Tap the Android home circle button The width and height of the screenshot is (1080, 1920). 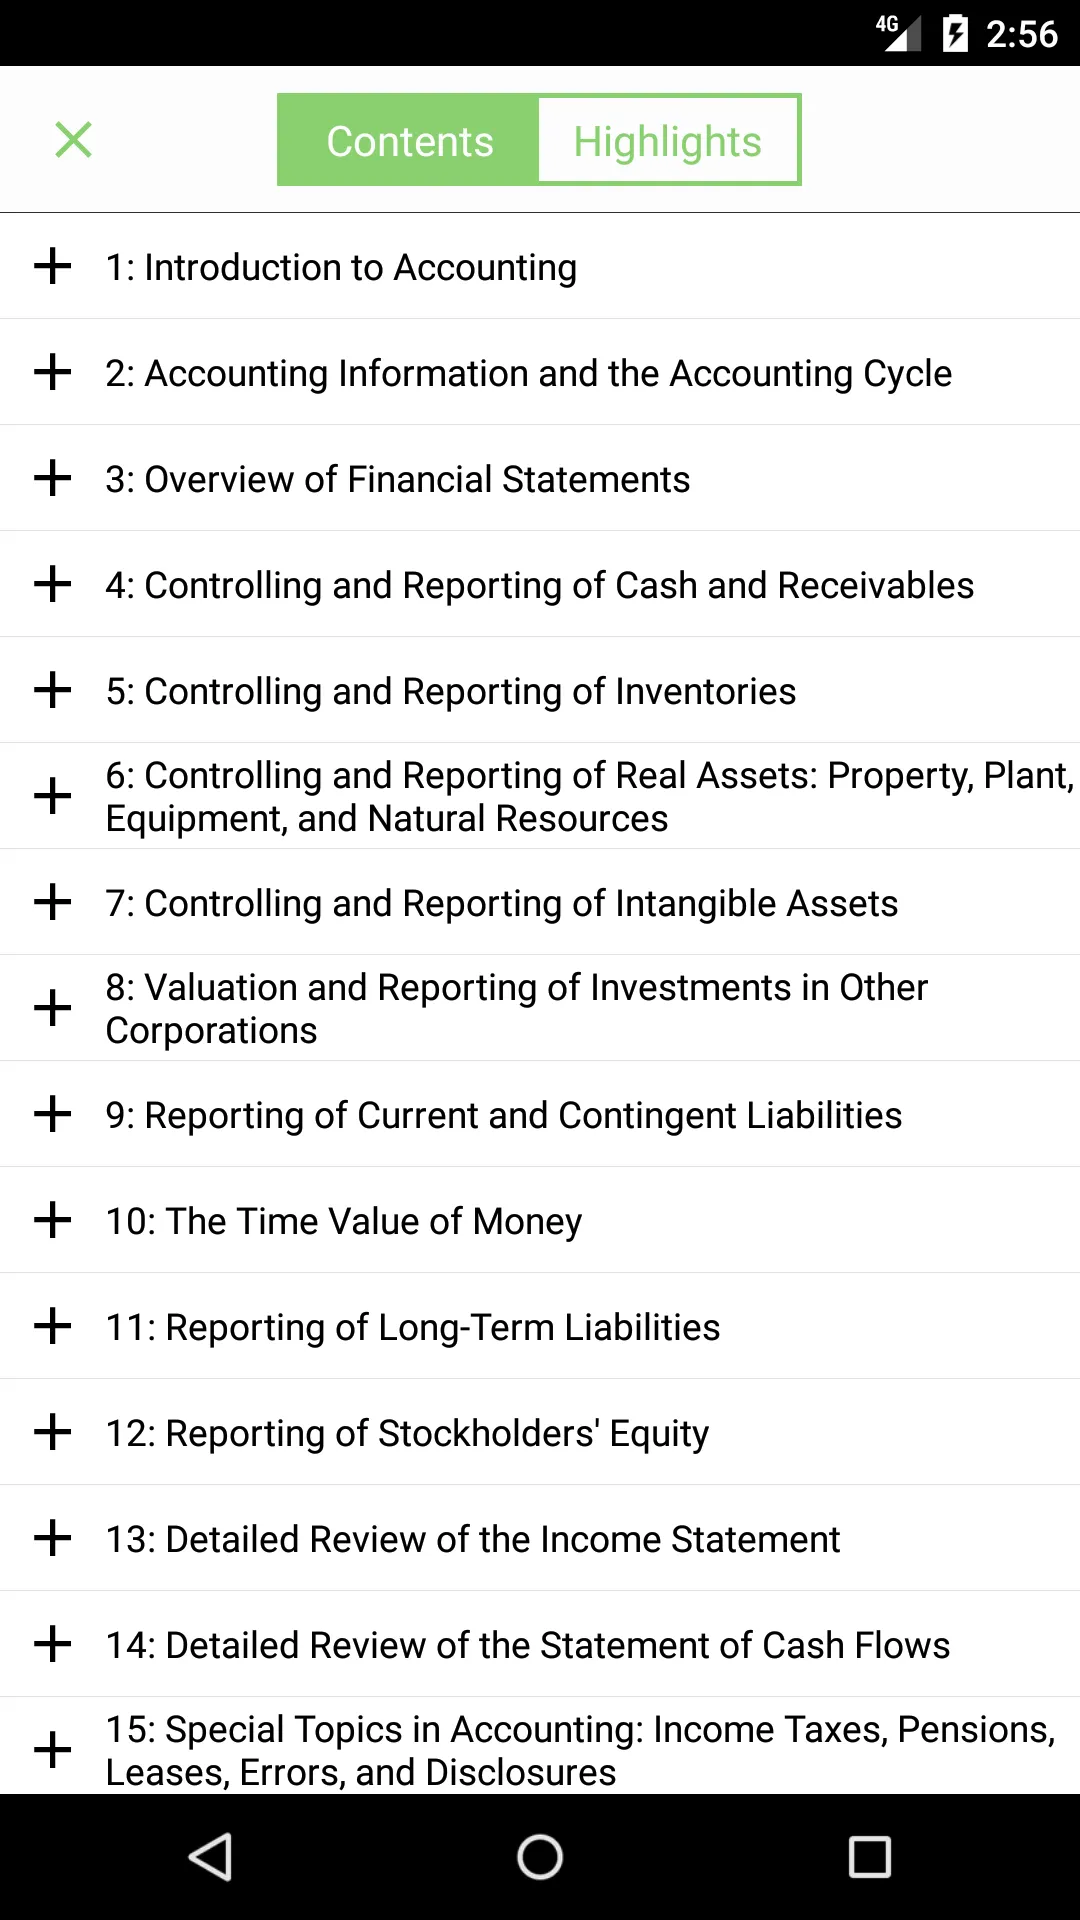pos(540,1857)
